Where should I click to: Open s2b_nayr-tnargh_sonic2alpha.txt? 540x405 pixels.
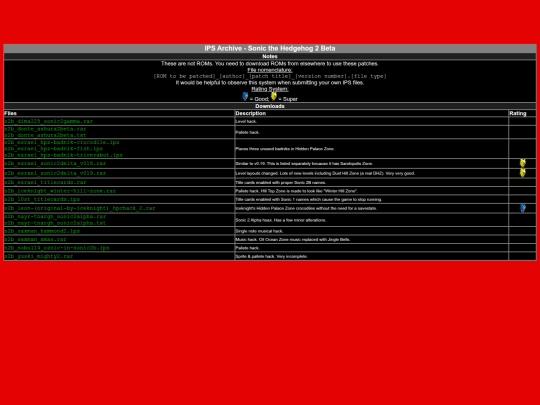tap(55, 222)
